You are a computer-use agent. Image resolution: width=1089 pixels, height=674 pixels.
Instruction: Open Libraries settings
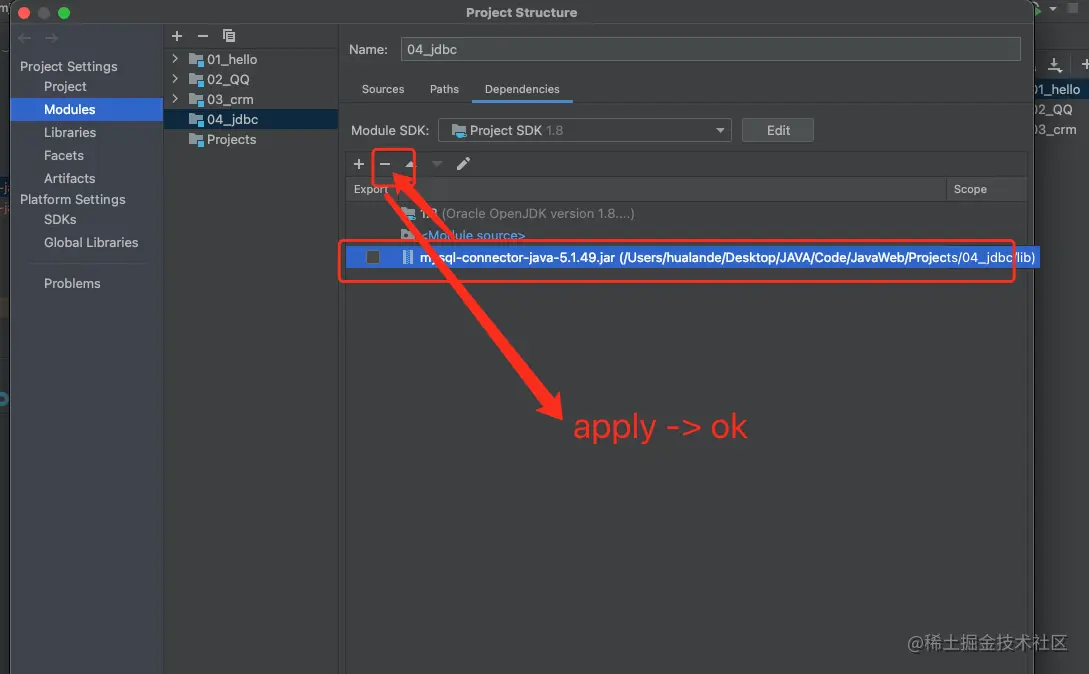pyautogui.click(x=70, y=132)
